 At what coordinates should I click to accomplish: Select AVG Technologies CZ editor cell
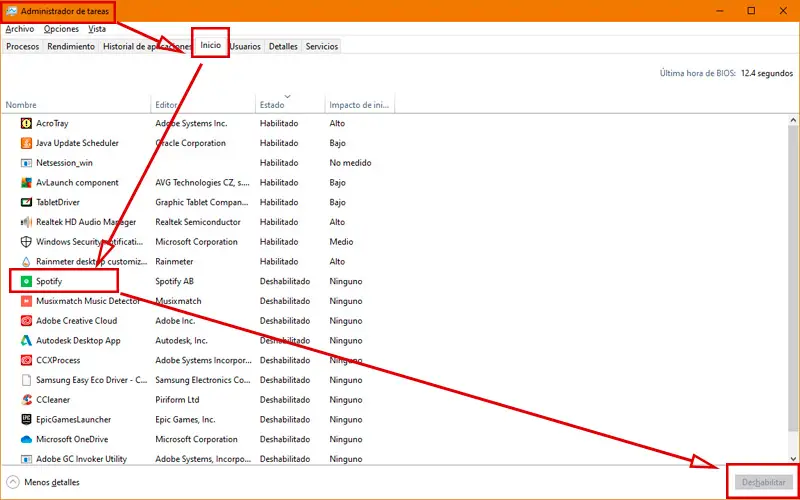[x=203, y=183]
